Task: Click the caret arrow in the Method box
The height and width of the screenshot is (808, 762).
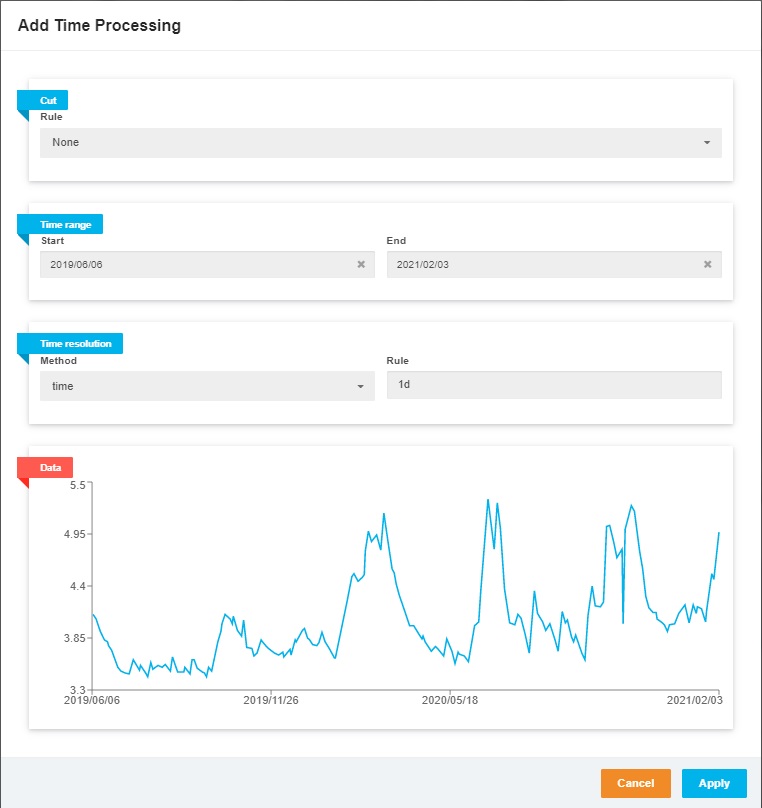Action: (360, 386)
